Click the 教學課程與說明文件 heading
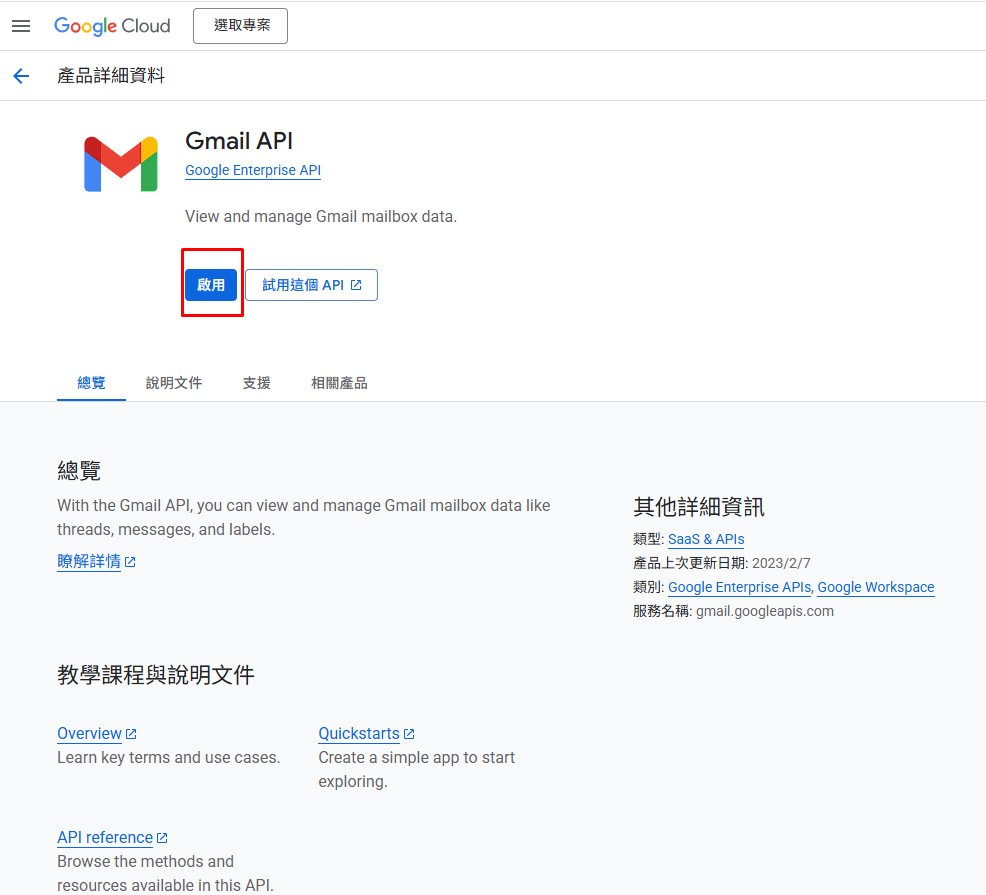Screen dimensions: 986x895 tap(155, 675)
